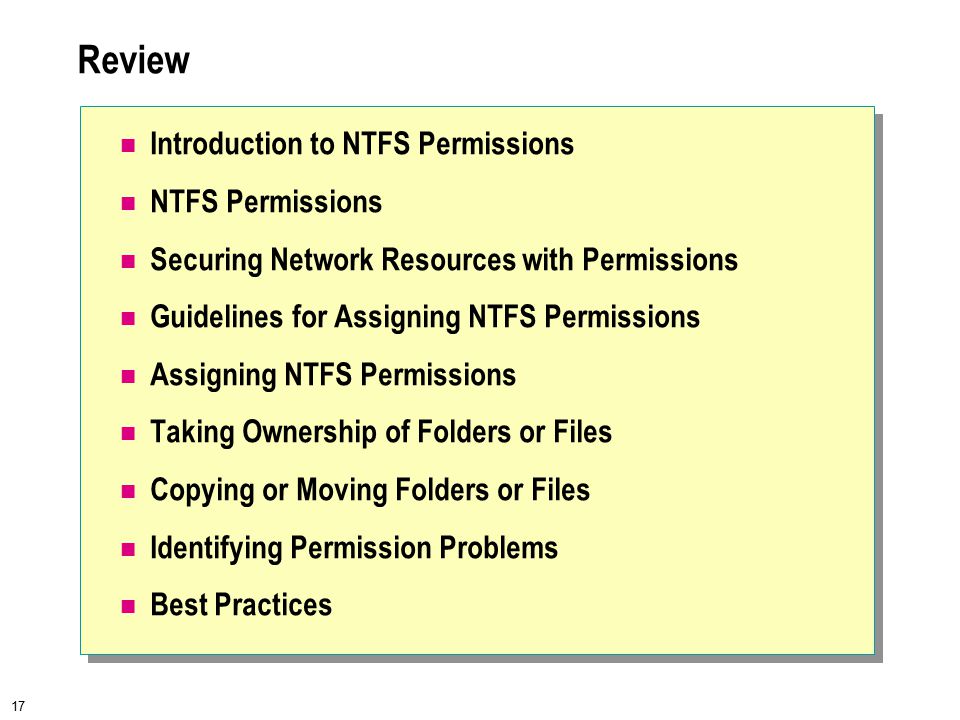Select Securing Network Resources with Permissions
The height and width of the screenshot is (720, 960).
[444, 260]
